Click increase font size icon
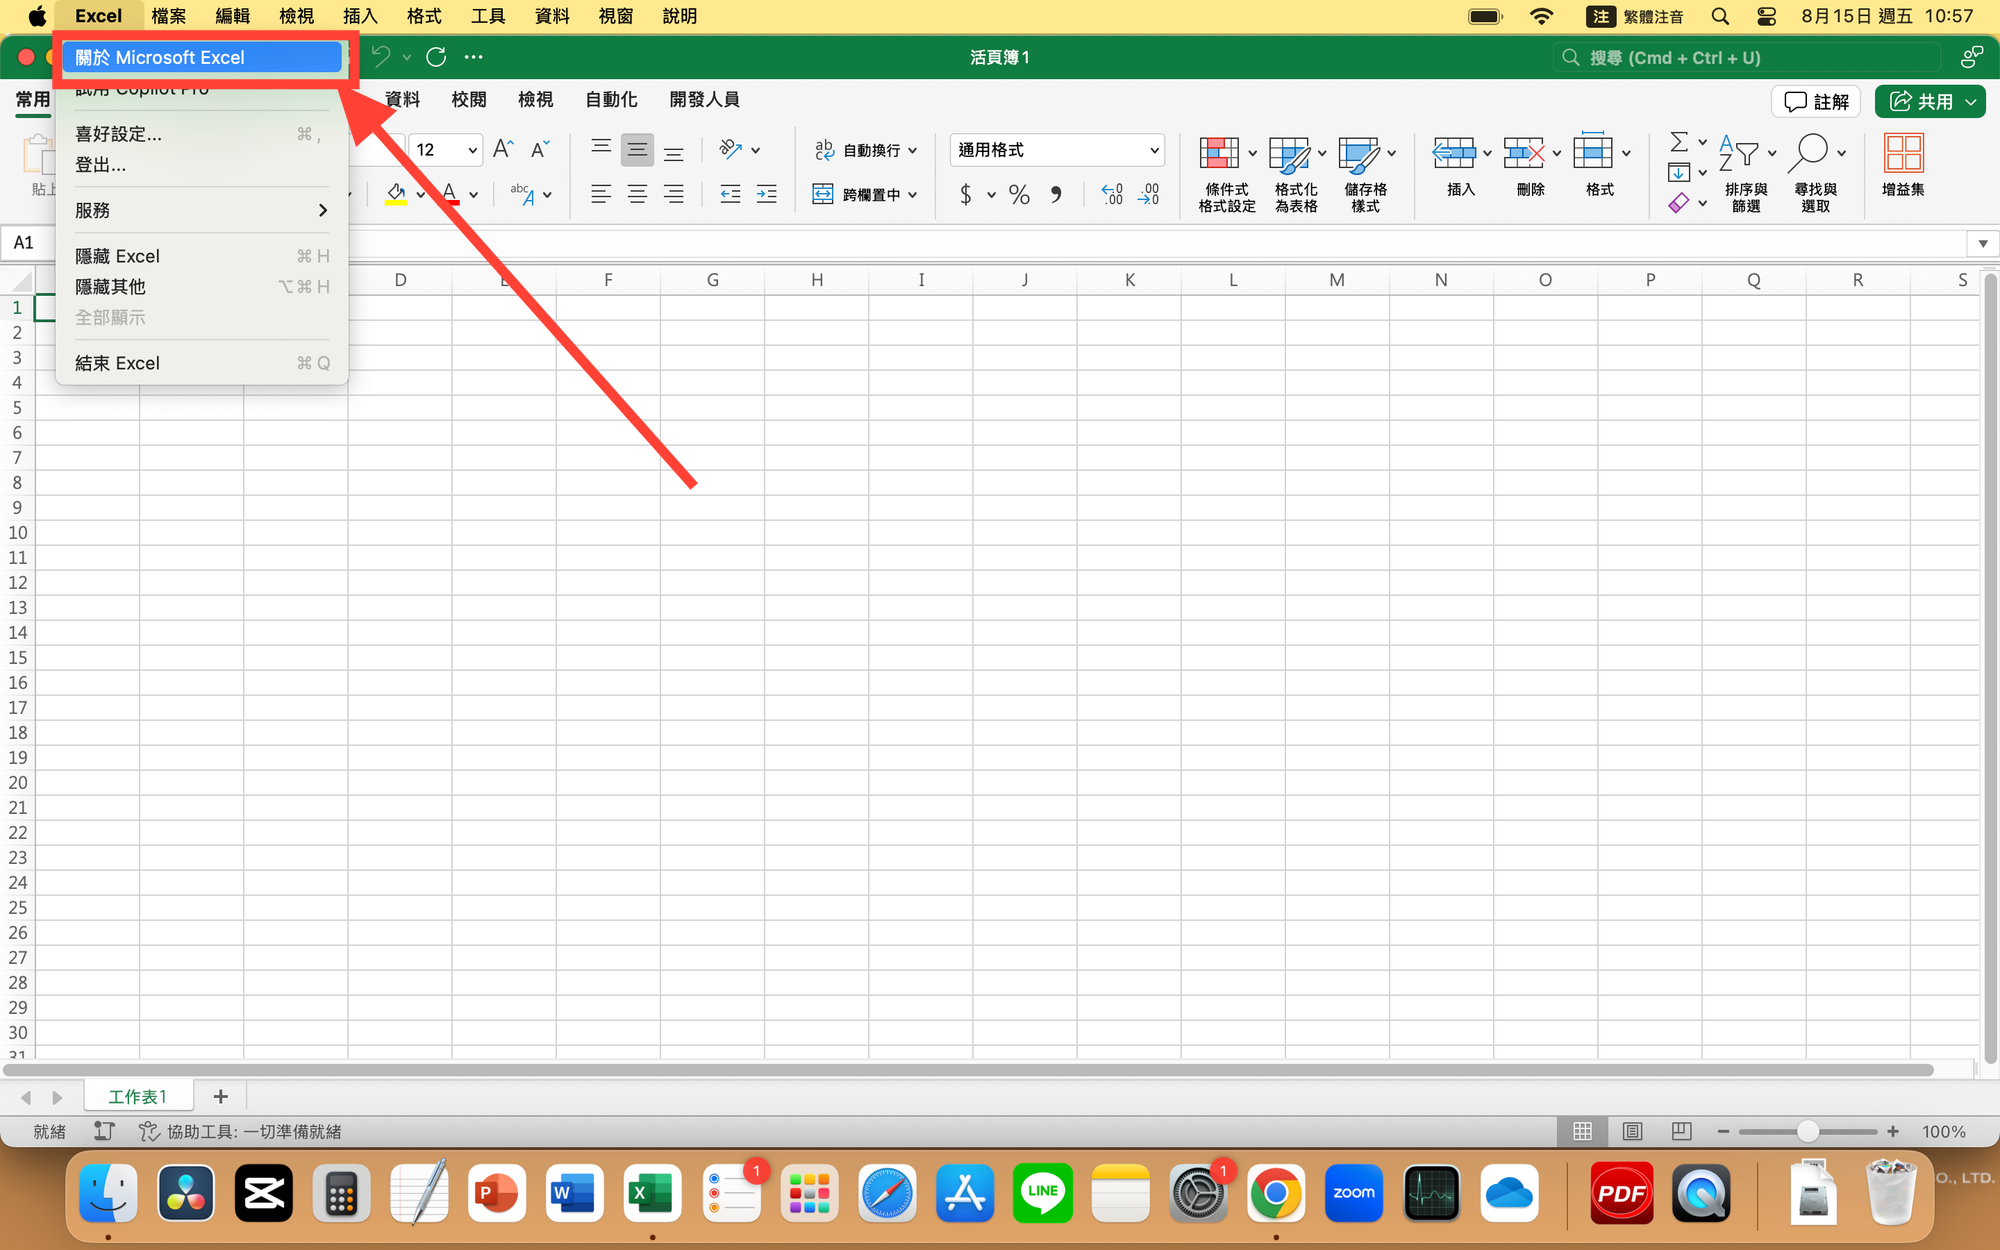 point(503,150)
